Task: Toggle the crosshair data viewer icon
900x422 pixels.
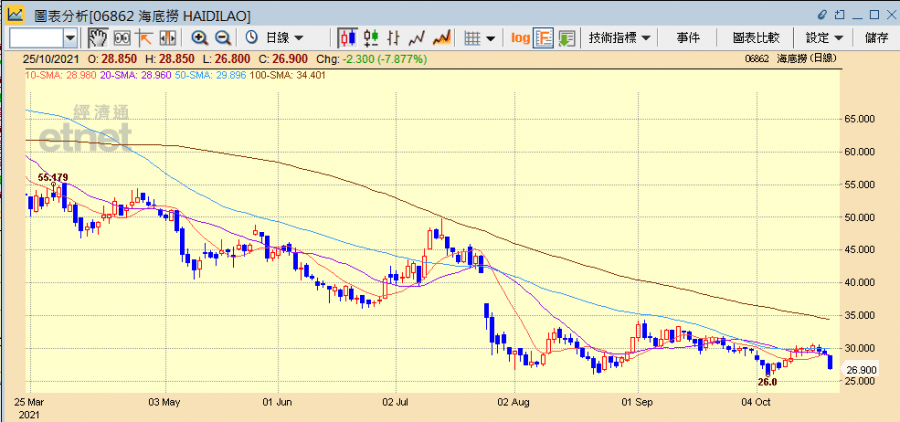Action: click(x=122, y=38)
